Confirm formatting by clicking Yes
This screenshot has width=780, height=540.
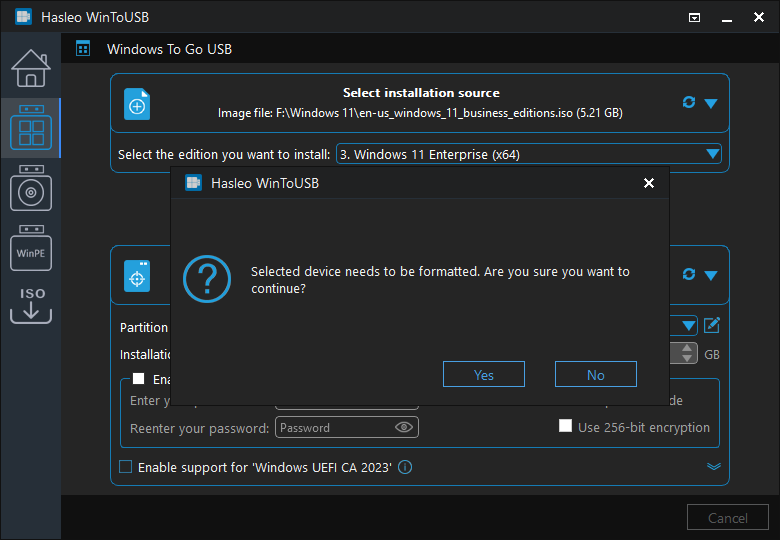click(484, 374)
